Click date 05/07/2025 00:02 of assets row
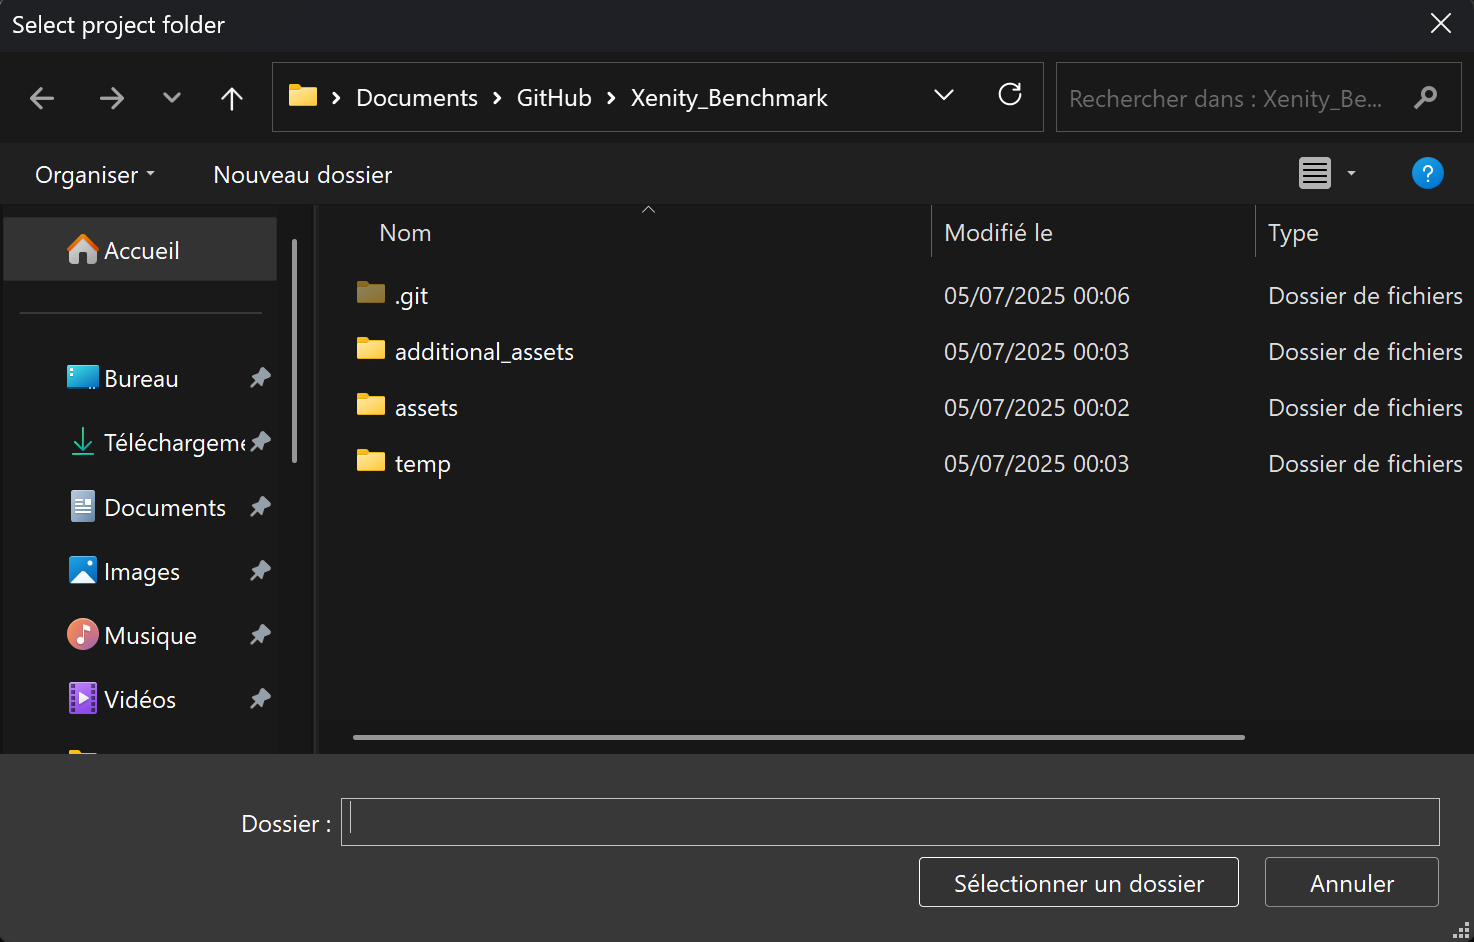This screenshot has width=1474, height=942. [1037, 408]
